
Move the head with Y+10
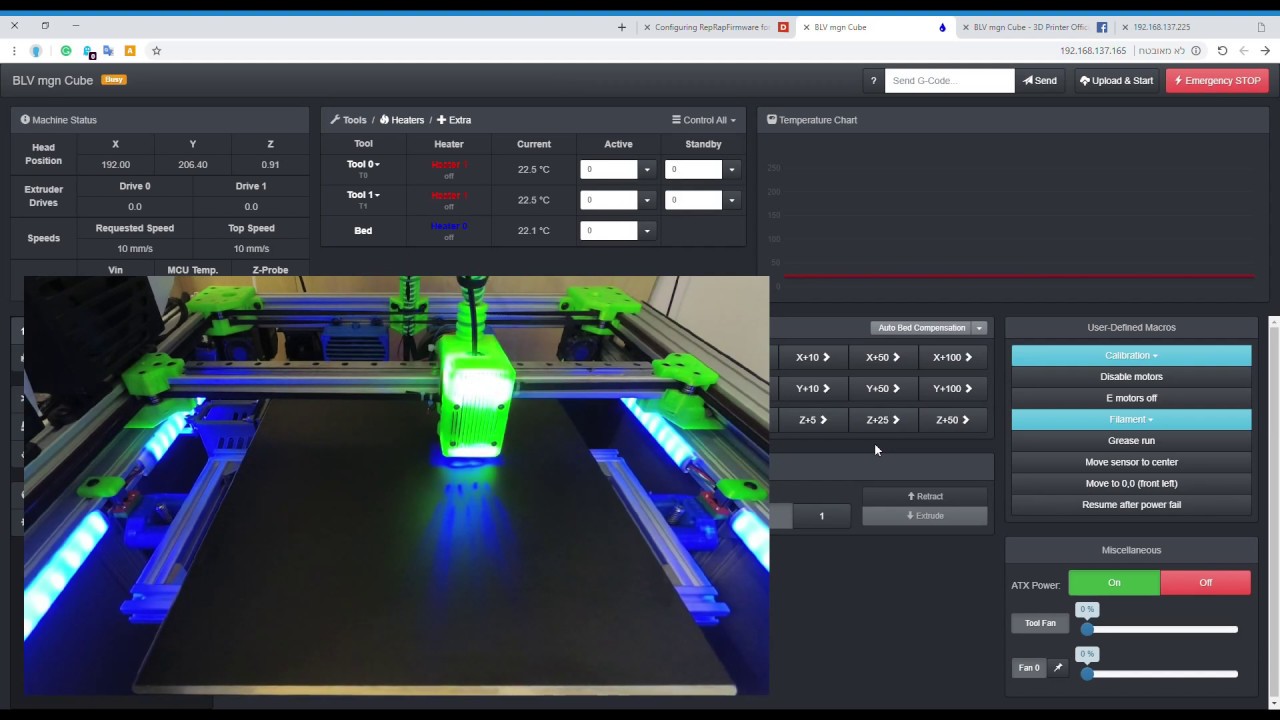812,388
